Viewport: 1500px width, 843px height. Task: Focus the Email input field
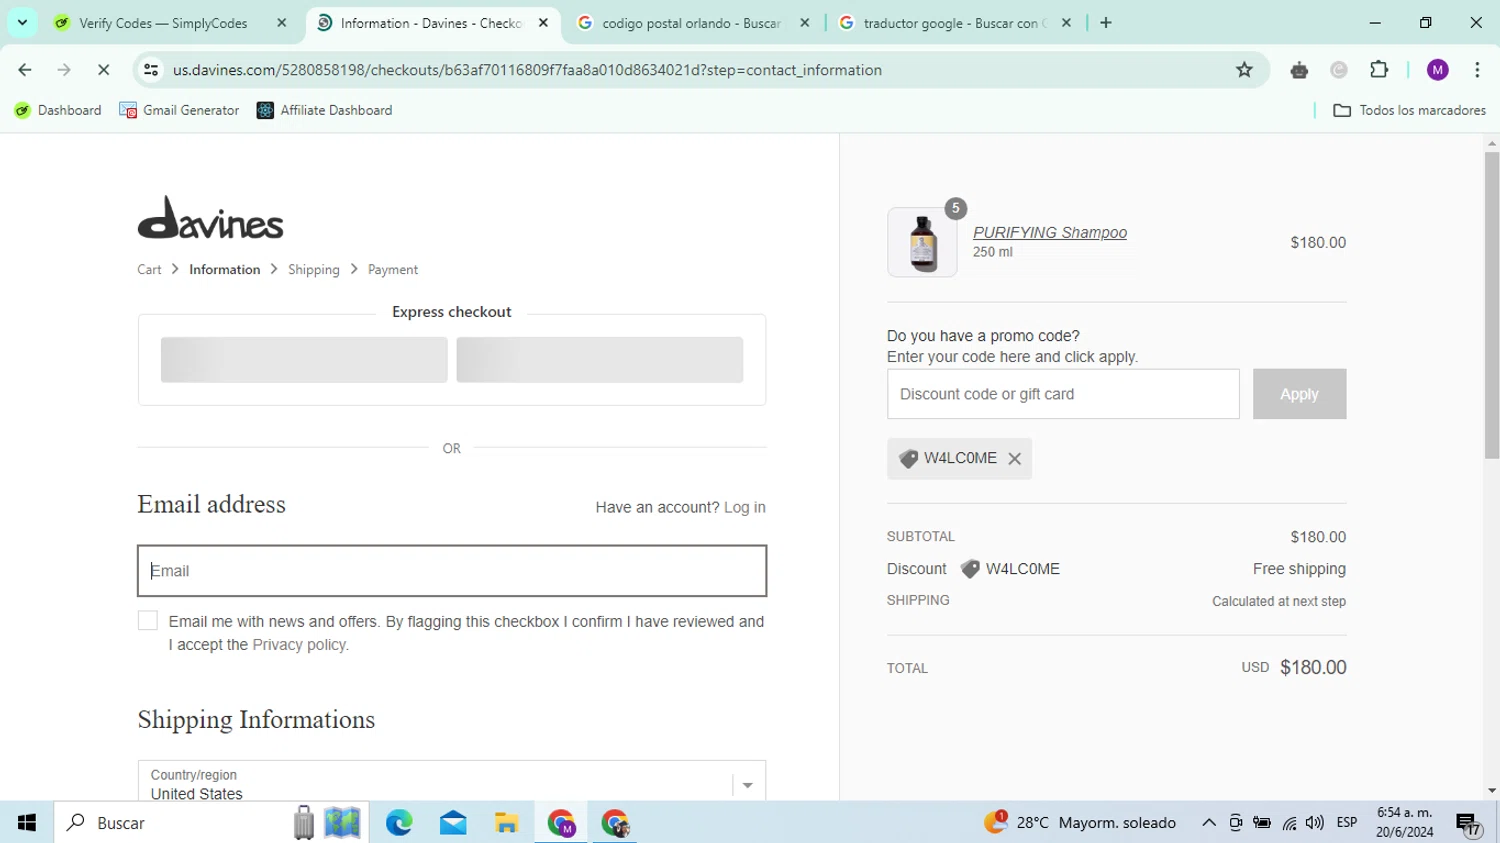coord(452,571)
